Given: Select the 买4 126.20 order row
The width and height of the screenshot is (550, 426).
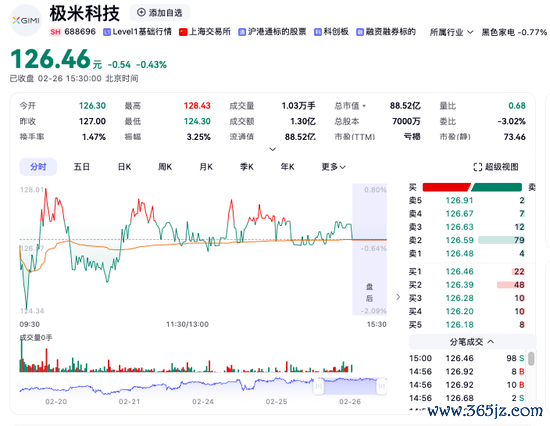Looking at the screenshot, I should [467, 312].
